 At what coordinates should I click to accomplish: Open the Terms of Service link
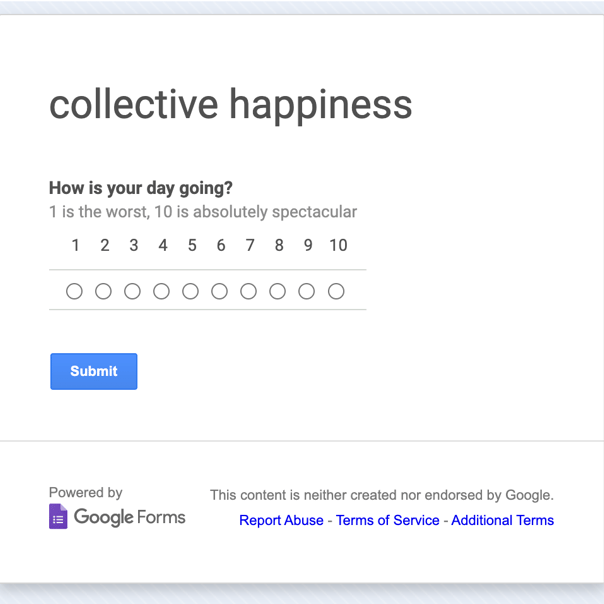point(388,520)
